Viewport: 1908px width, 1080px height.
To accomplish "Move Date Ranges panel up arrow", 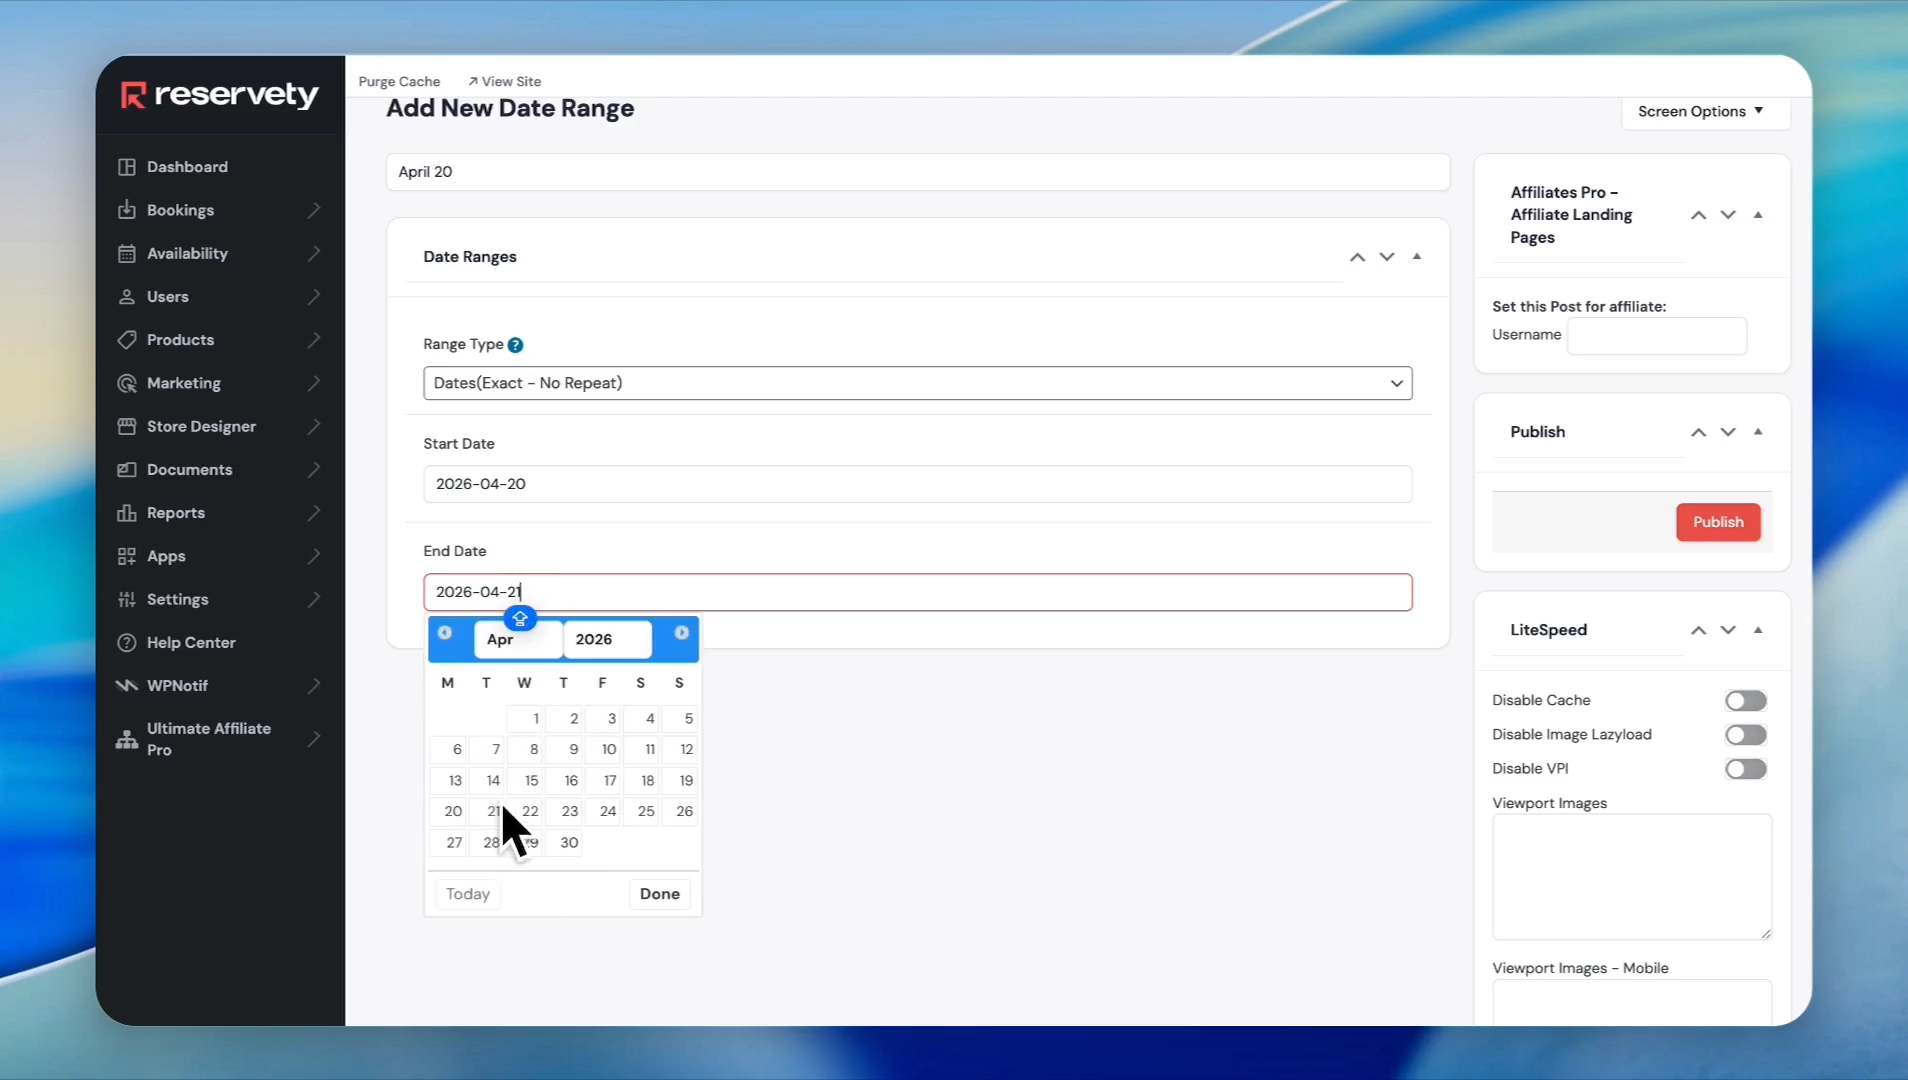I will coord(1357,257).
